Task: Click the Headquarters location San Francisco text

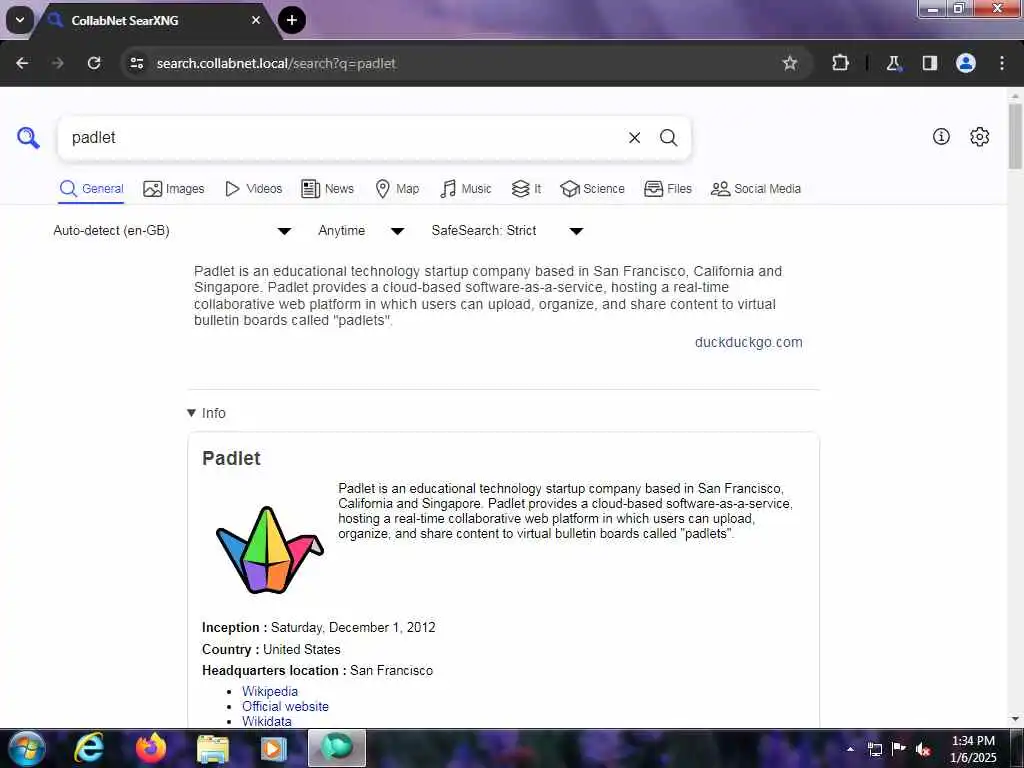Action: (391, 671)
